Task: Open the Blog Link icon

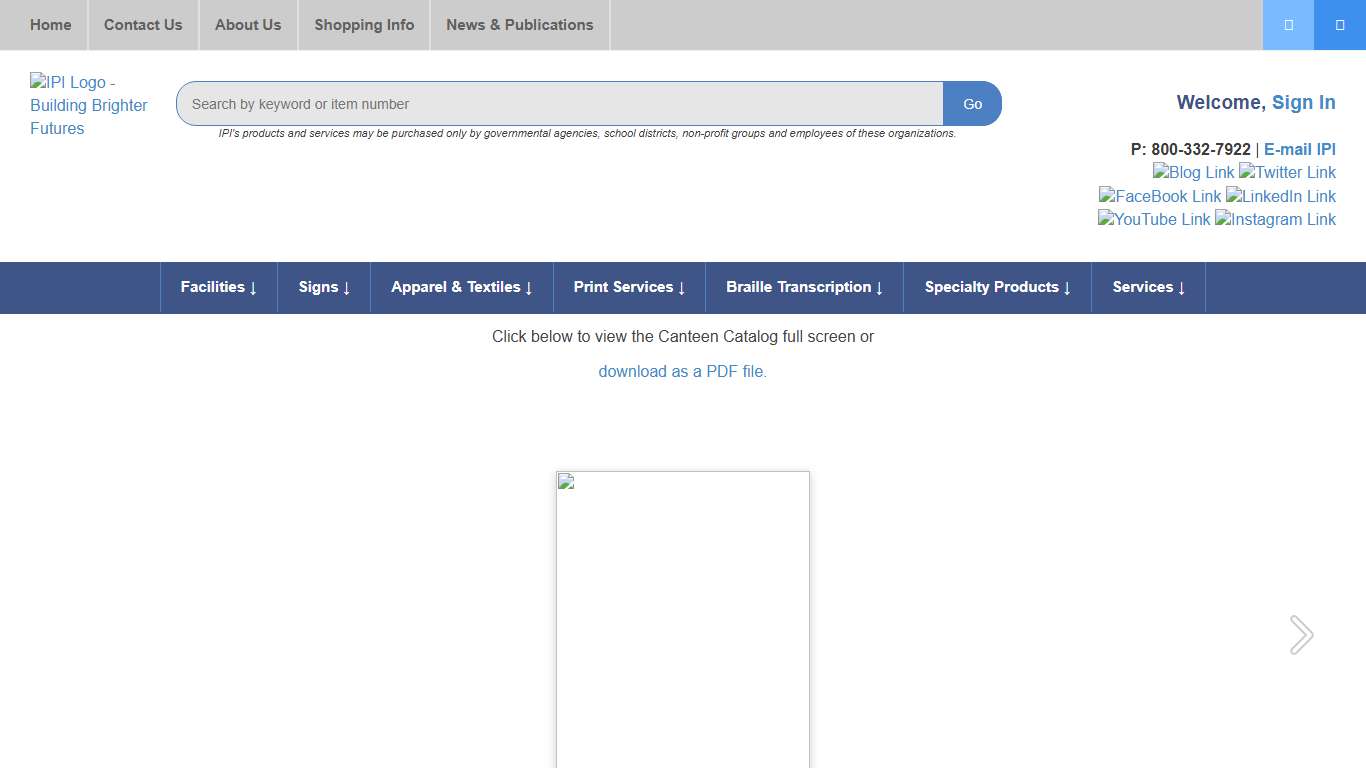Action: 1193,173
